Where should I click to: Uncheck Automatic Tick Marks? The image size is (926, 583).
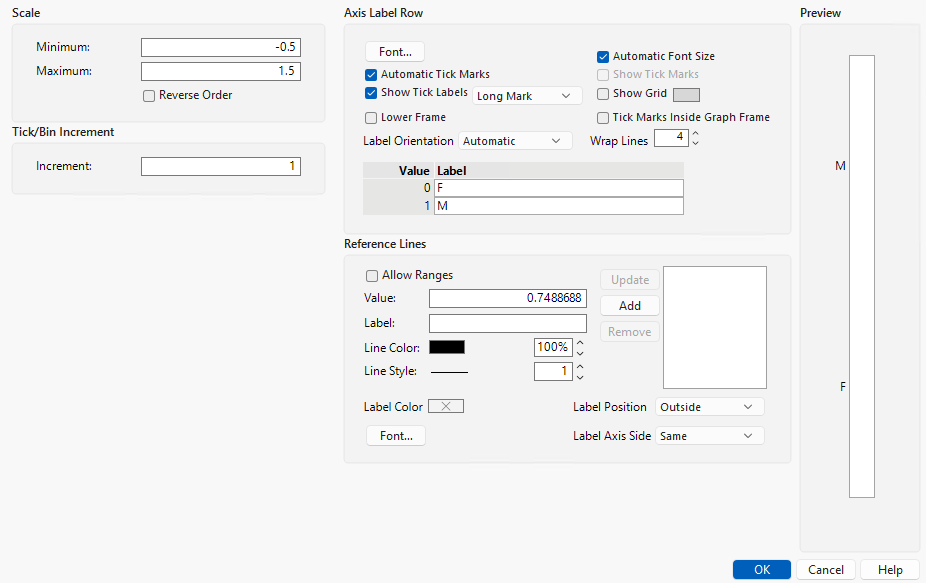click(371, 74)
